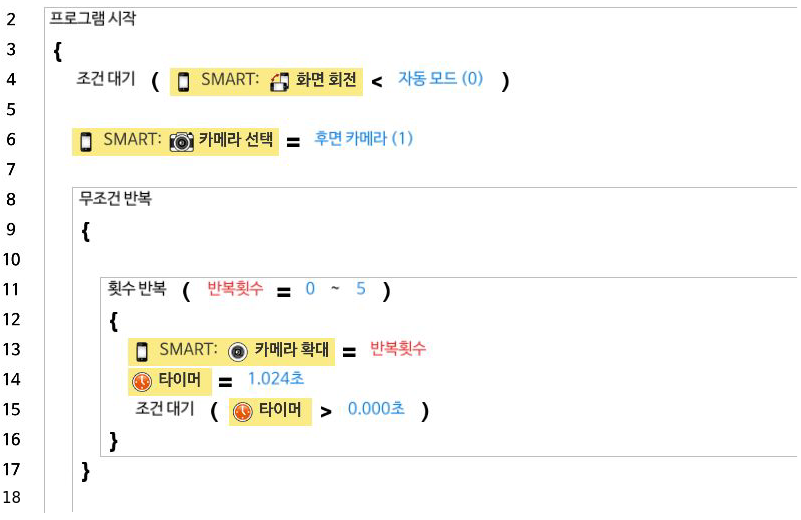The image size is (801, 520).
Task: Select the 프로그램 시작 block header
Action: (93, 19)
